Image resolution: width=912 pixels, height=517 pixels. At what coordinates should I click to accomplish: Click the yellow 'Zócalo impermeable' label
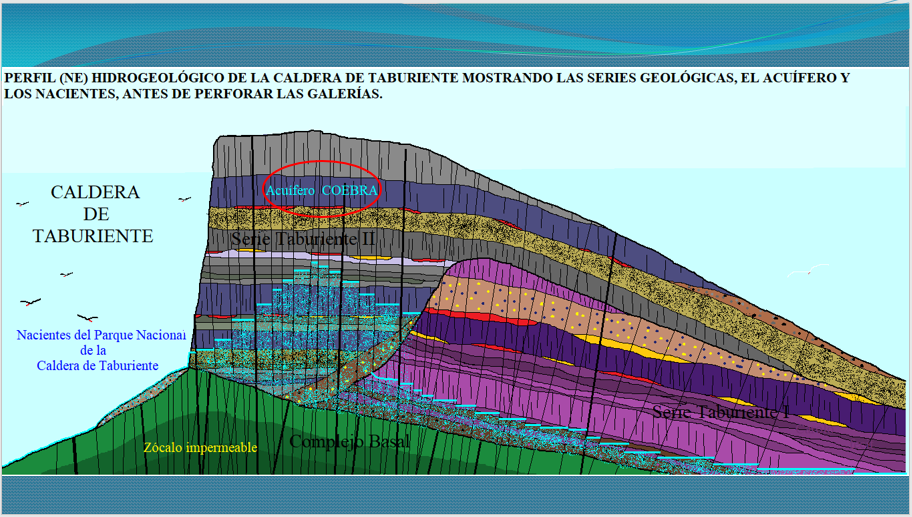click(x=200, y=447)
